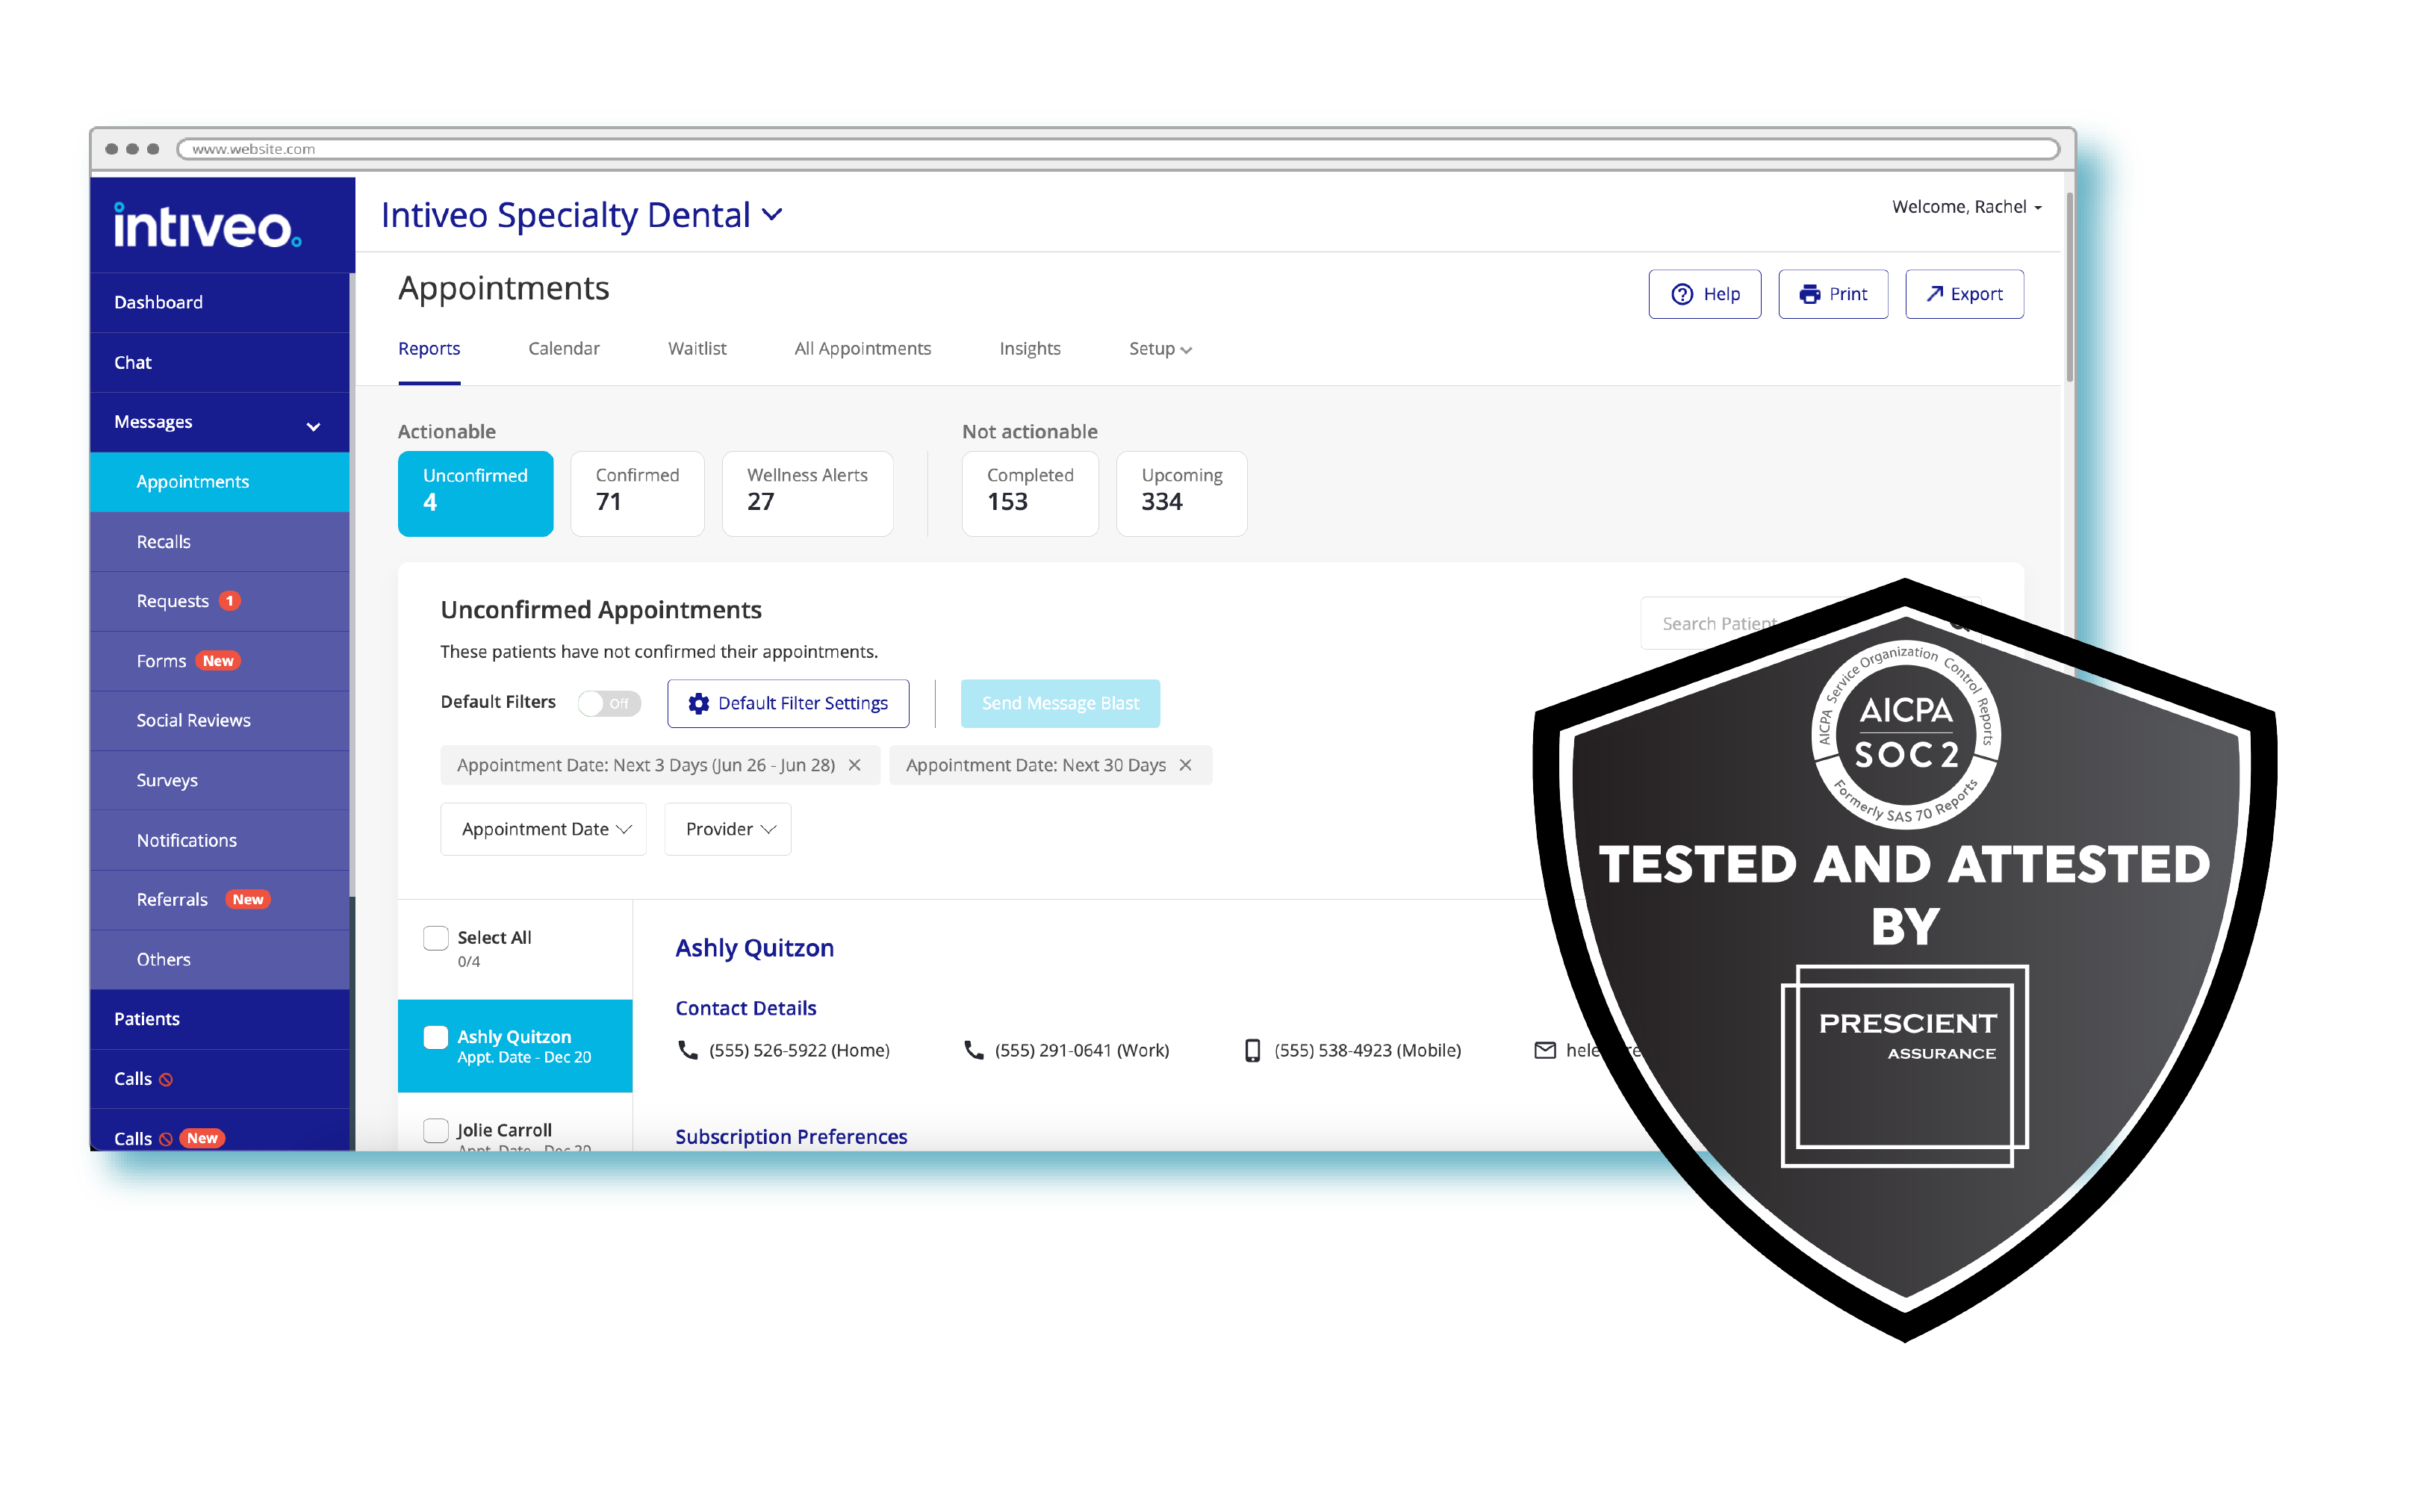Check the Select All checkbox
The height and width of the screenshot is (1512, 2418).
[436, 938]
